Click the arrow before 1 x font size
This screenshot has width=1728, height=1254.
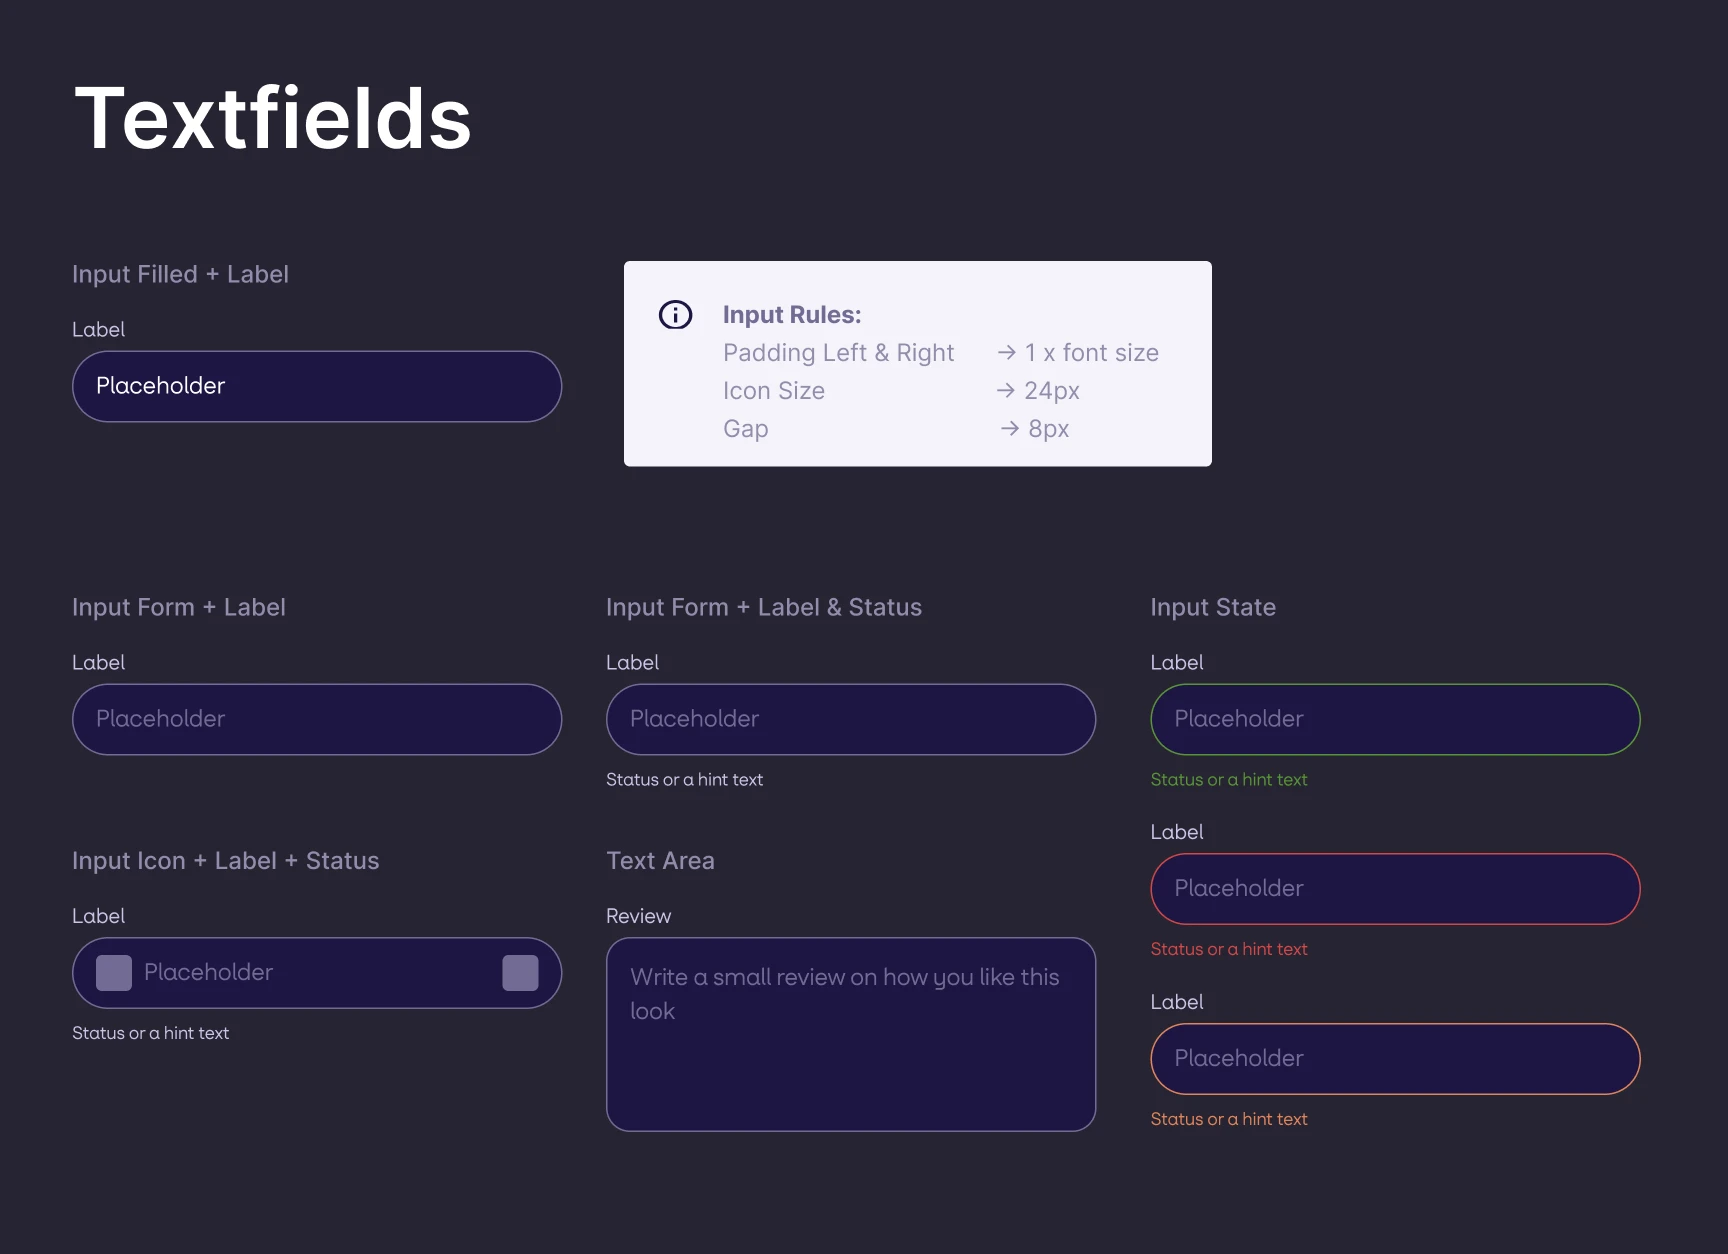tap(1006, 353)
